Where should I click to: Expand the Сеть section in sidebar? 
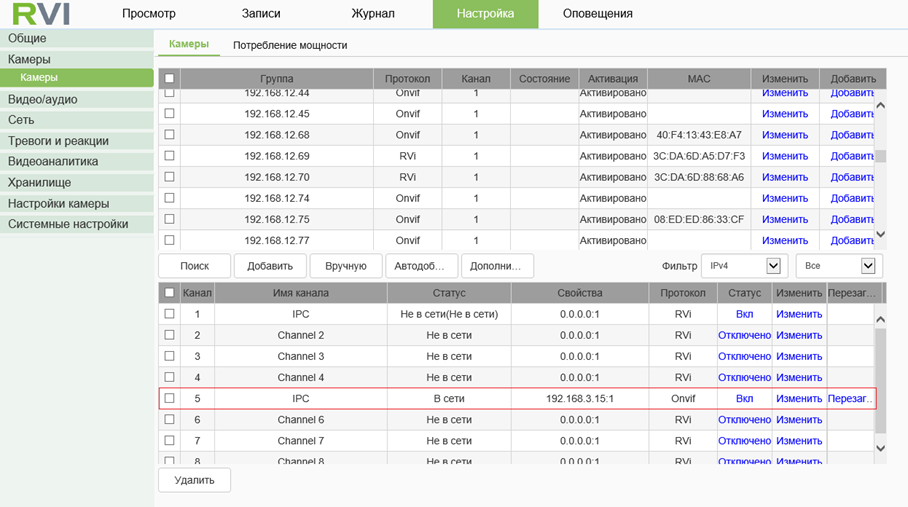click(22, 120)
